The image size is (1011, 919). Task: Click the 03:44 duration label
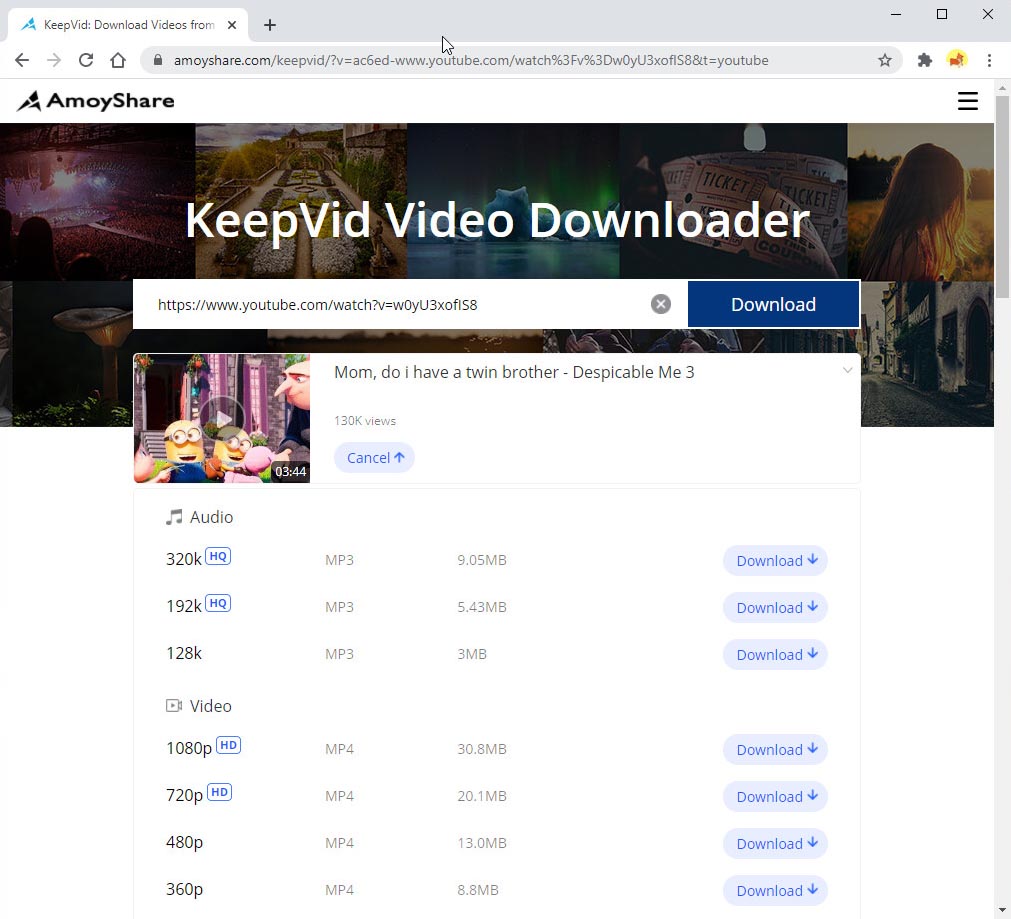[x=290, y=471]
